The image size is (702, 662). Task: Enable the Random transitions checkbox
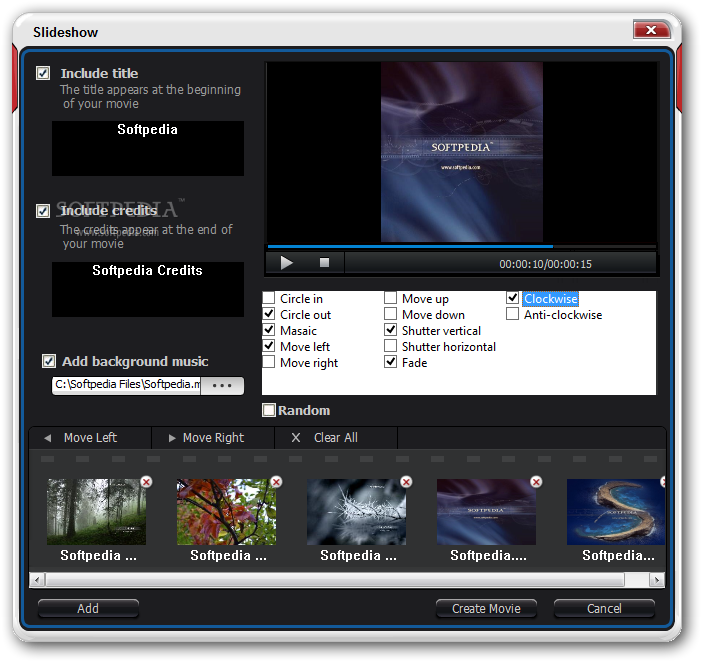point(269,410)
